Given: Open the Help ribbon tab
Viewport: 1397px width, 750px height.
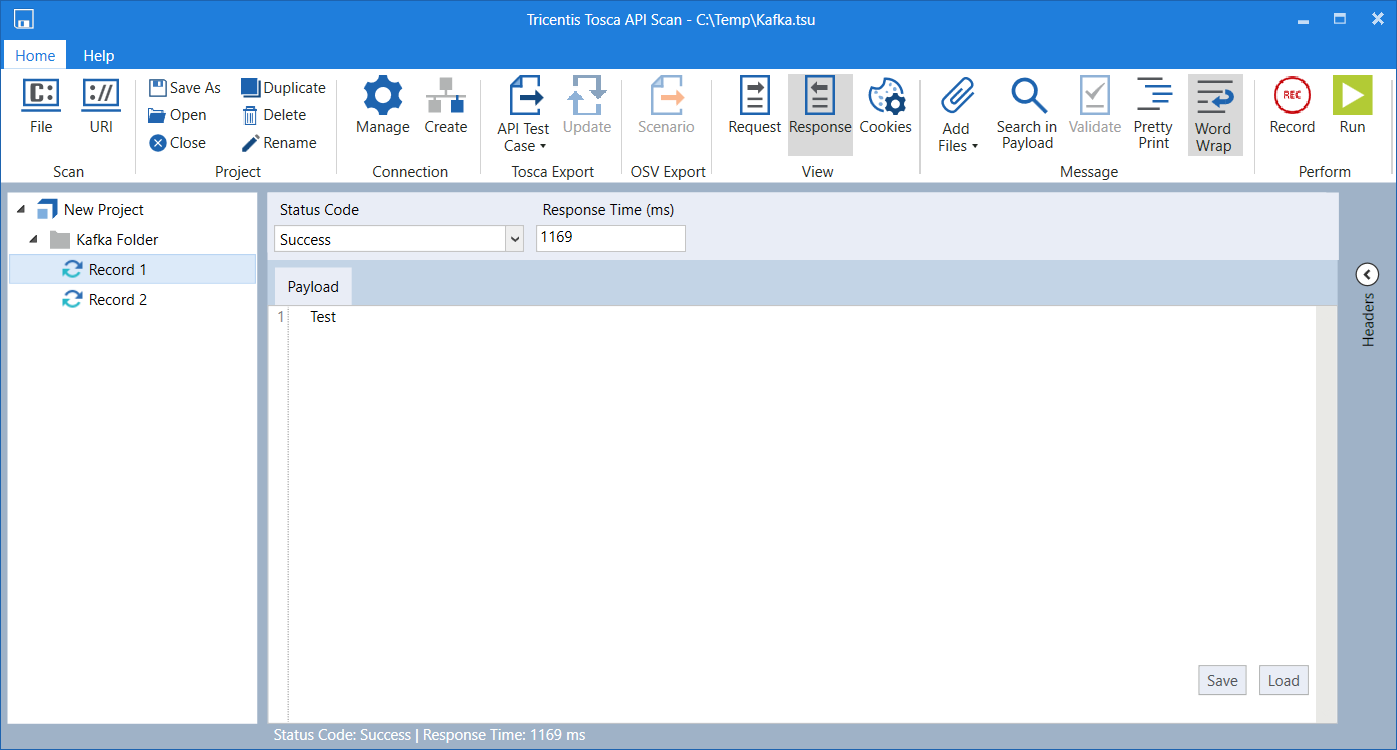Looking at the screenshot, I should tap(98, 55).
